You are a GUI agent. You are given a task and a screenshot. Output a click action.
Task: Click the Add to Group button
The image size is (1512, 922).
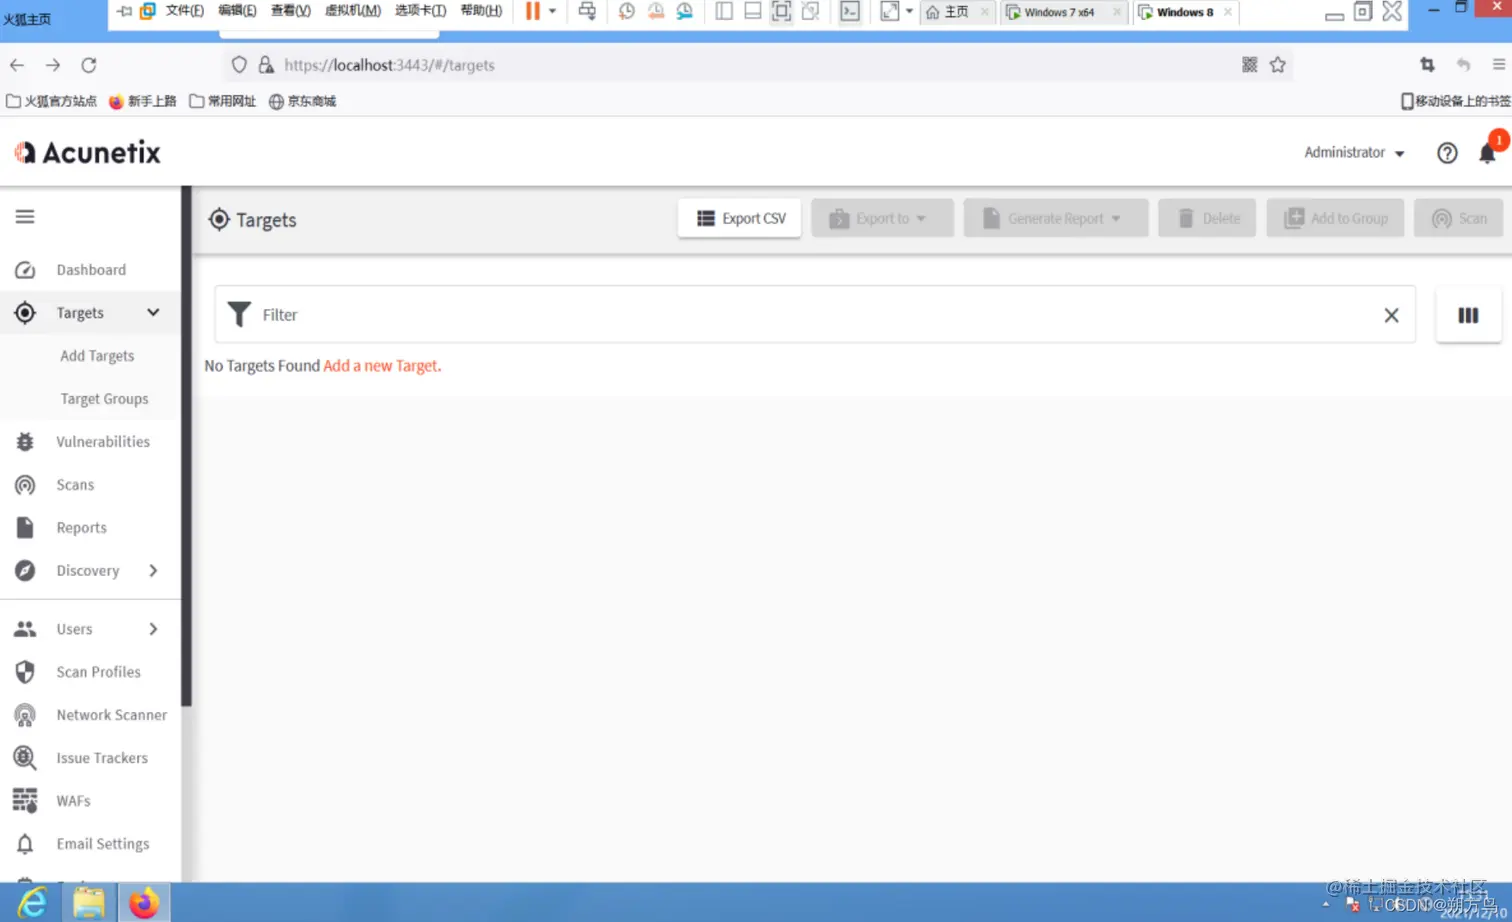click(x=1335, y=218)
